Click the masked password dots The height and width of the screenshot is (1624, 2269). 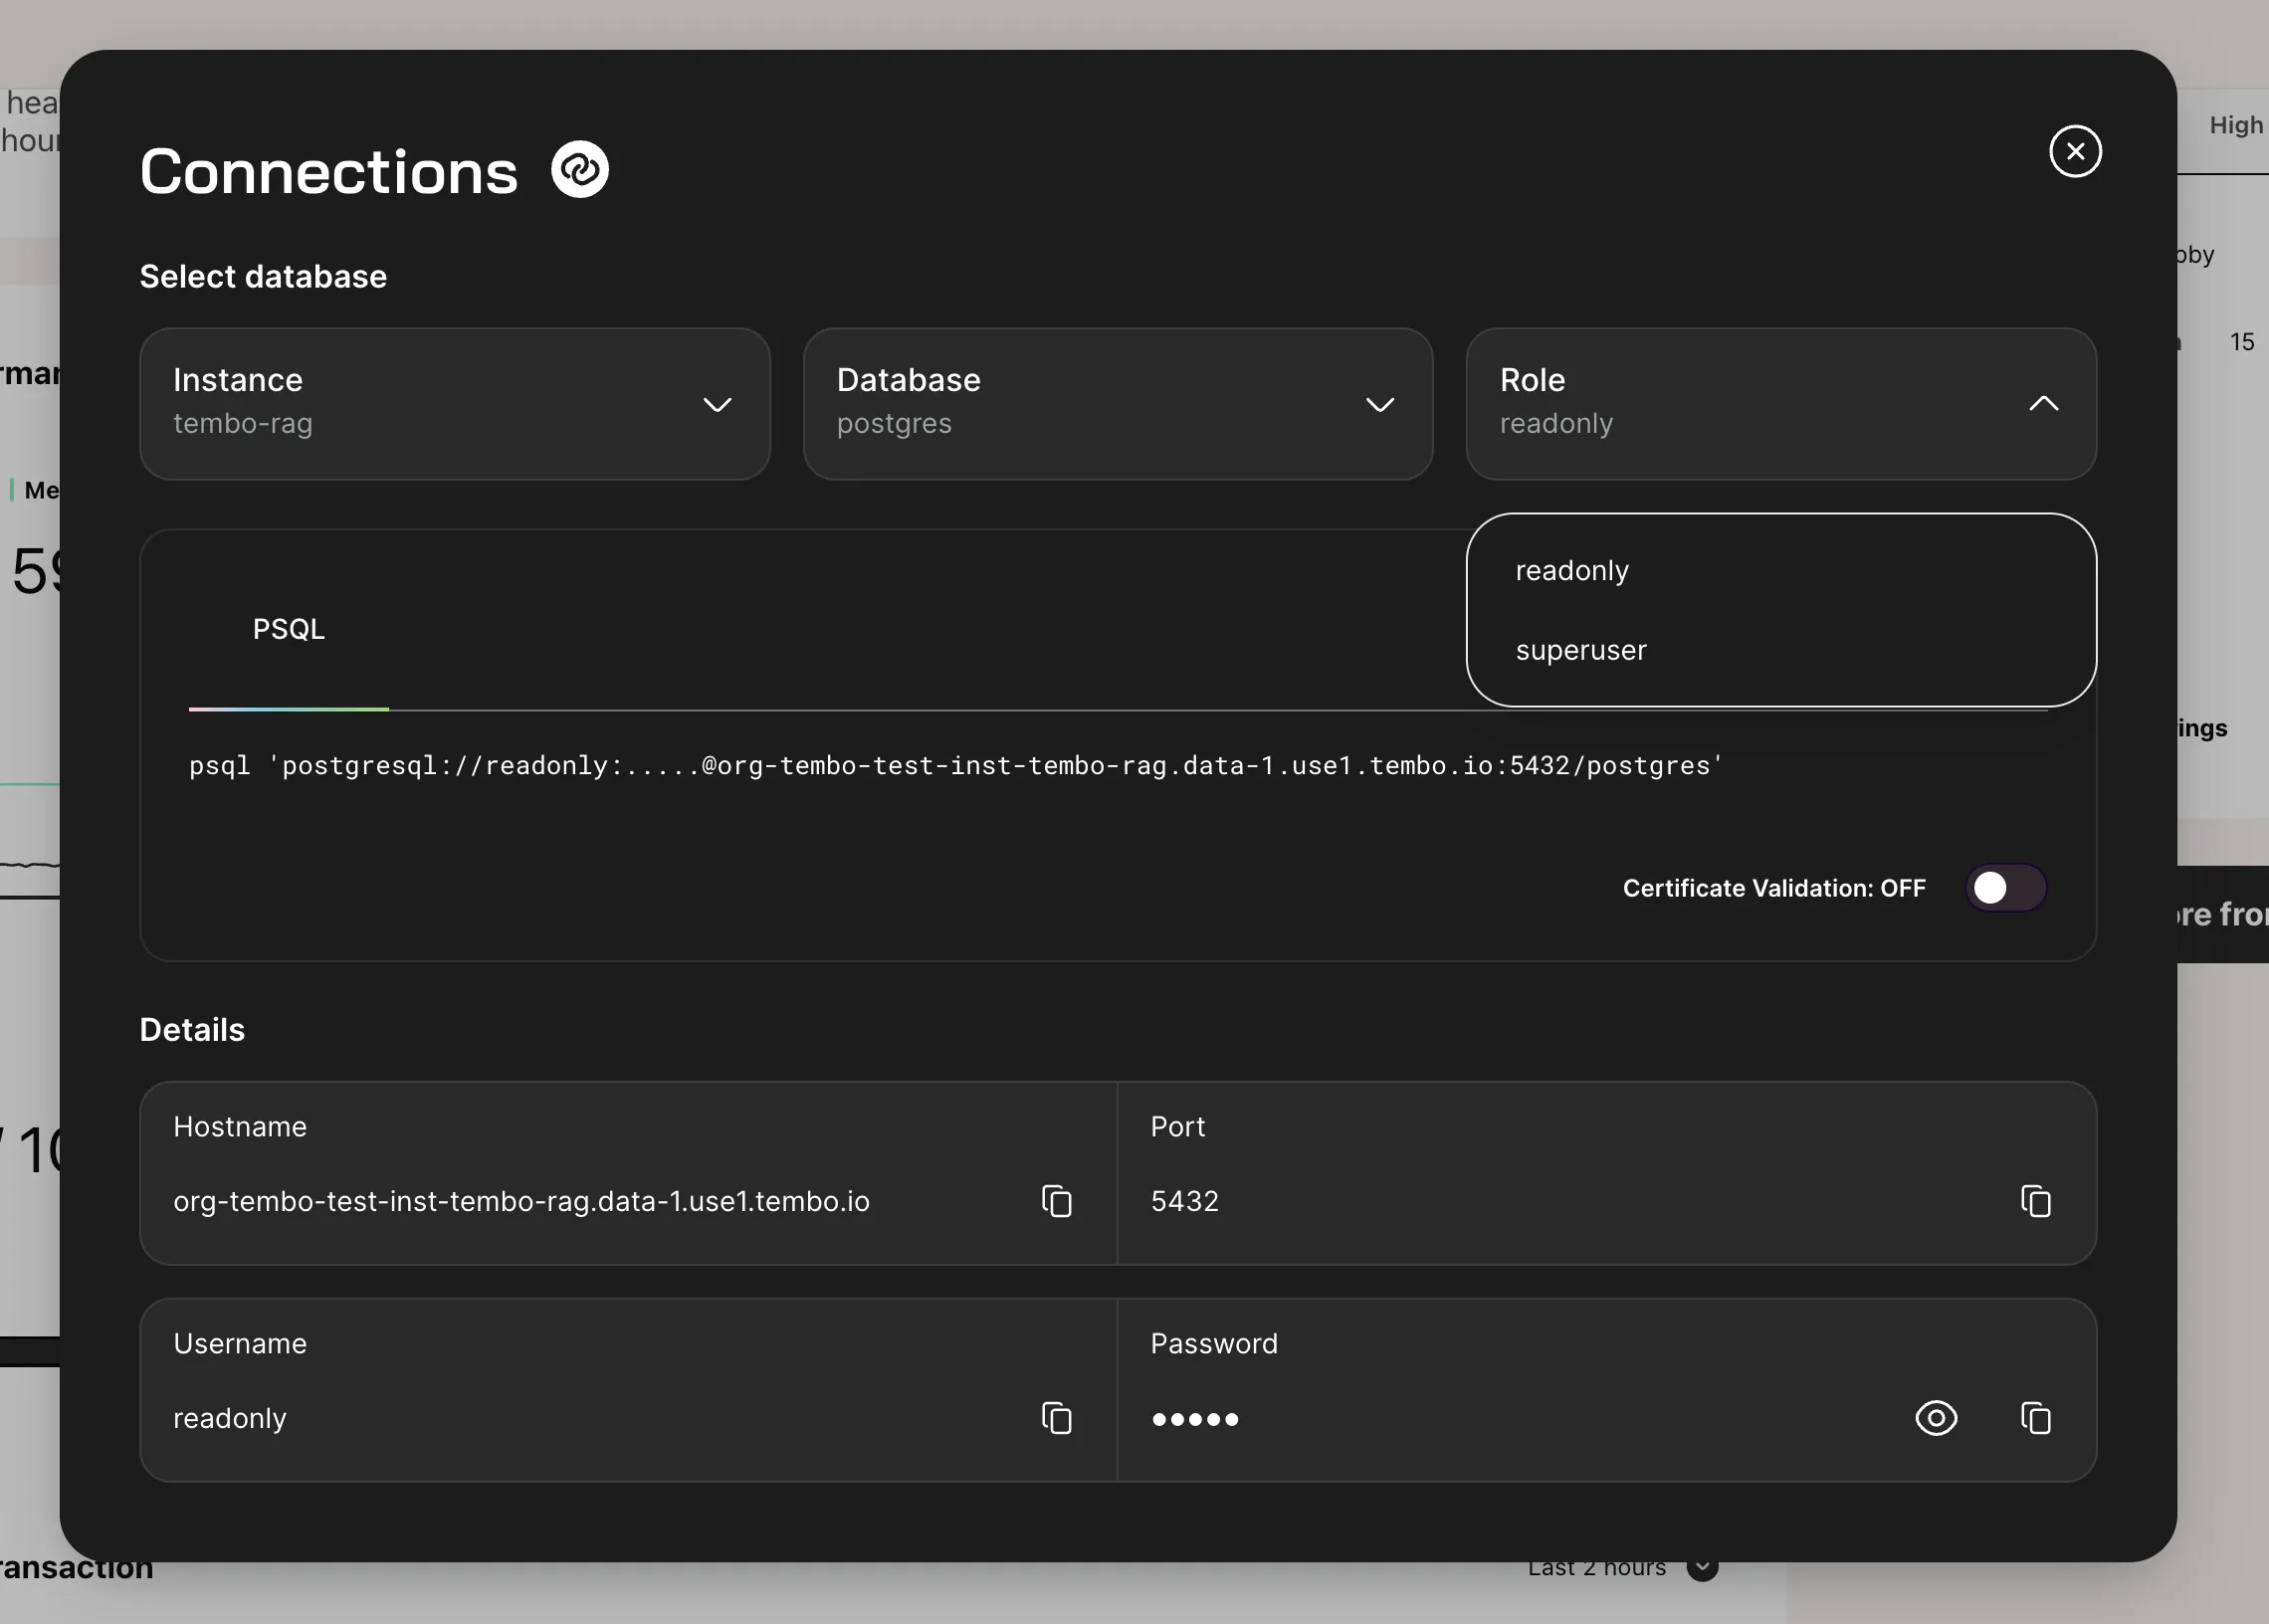tap(1195, 1419)
